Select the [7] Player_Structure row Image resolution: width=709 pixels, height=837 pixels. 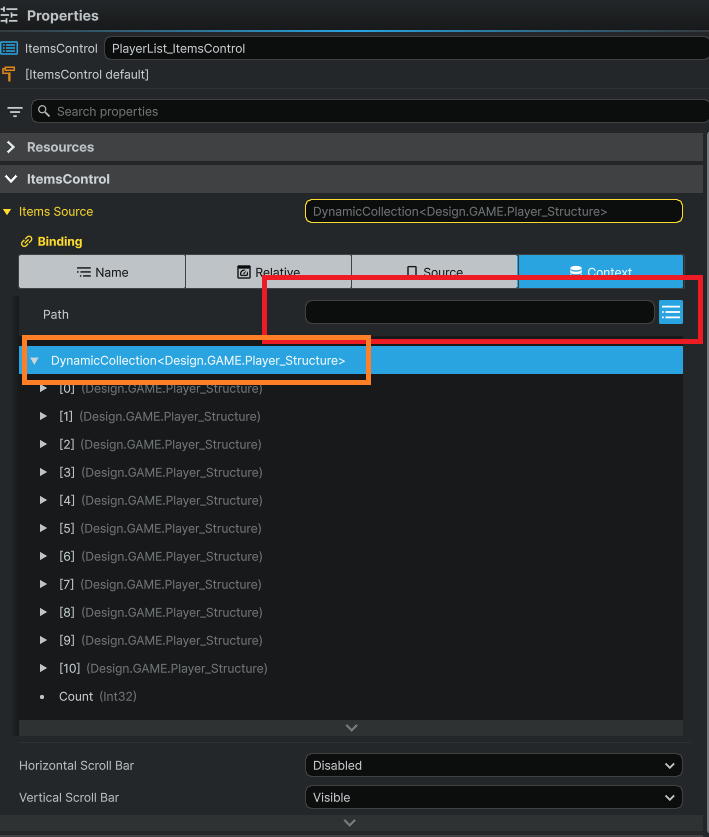(x=351, y=585)
